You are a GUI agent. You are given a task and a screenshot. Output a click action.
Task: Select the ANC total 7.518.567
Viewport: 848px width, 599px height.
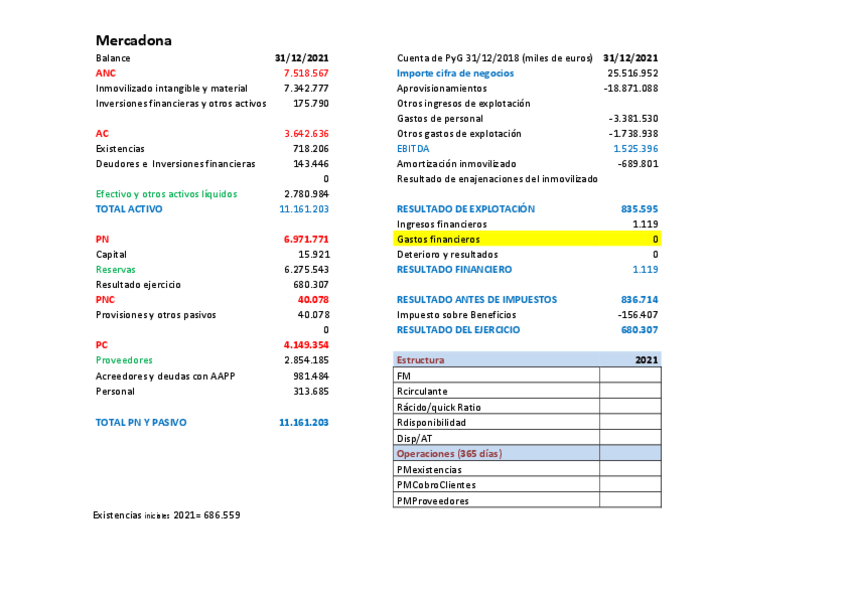coord(306,73)
